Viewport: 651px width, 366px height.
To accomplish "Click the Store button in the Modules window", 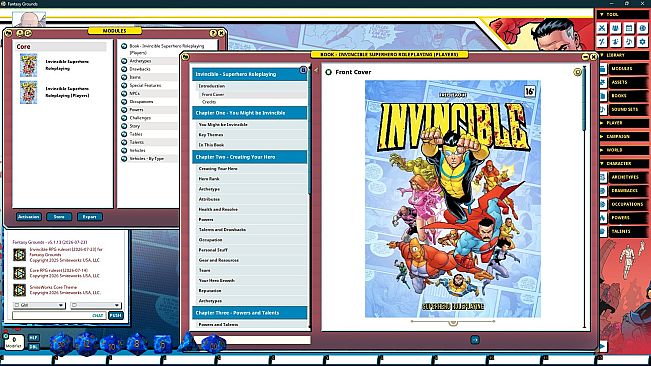I will click(x=59, y=217).
